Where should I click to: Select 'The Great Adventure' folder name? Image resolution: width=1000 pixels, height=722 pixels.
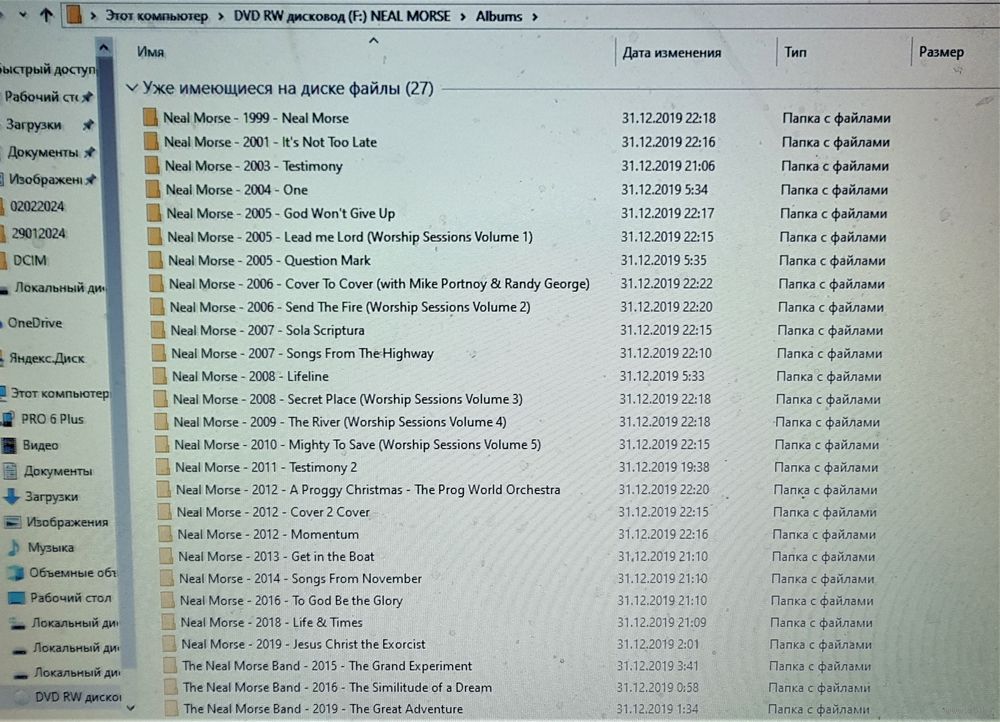click(323, 709)
